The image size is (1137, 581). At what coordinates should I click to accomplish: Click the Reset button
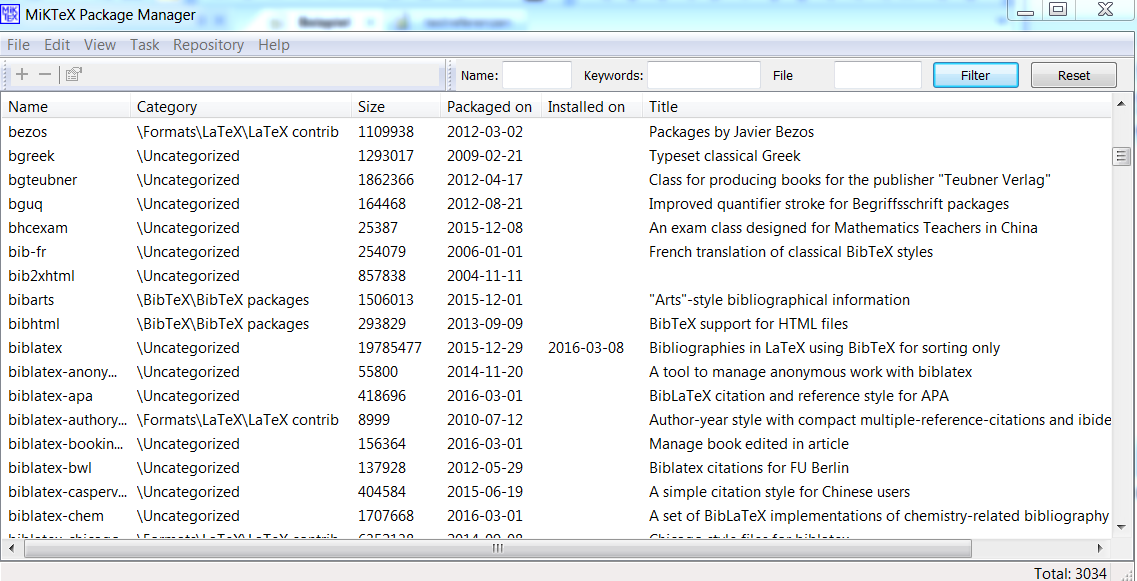1074,75
